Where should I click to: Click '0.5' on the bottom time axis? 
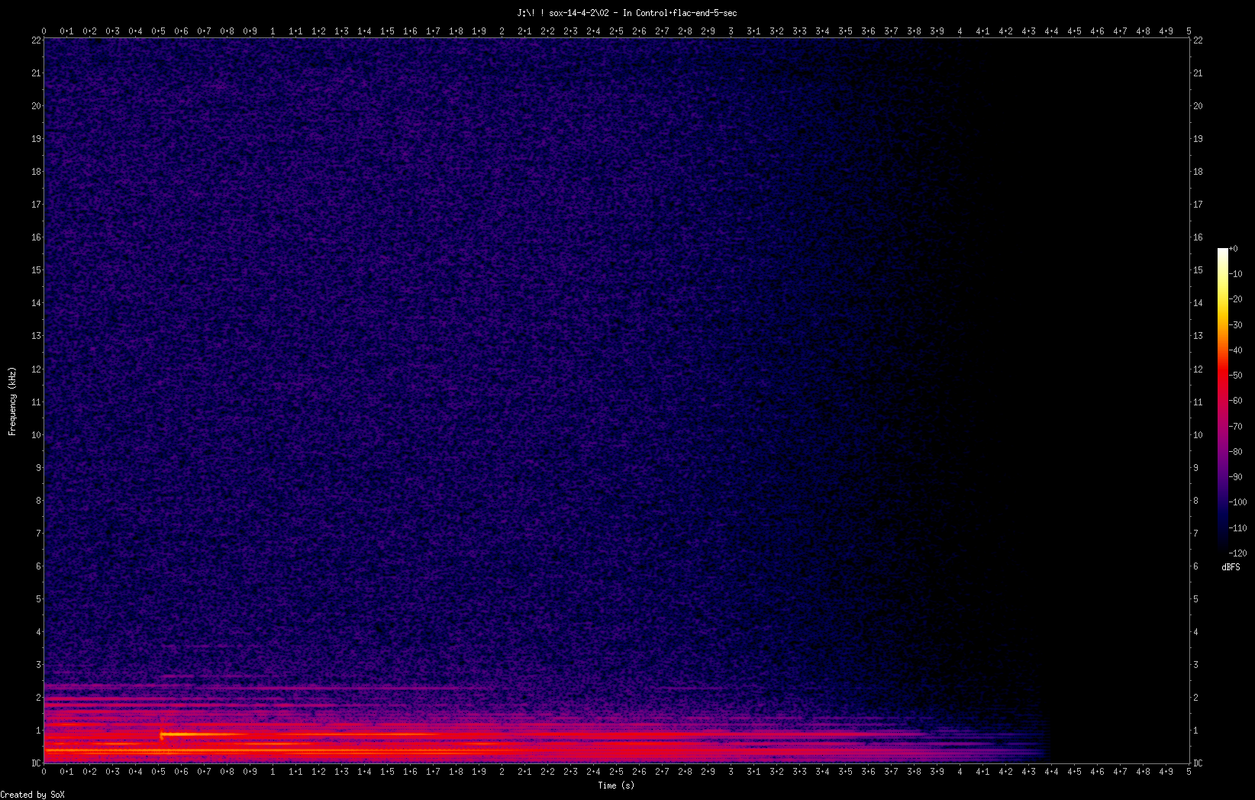click(x=158, y=772)
